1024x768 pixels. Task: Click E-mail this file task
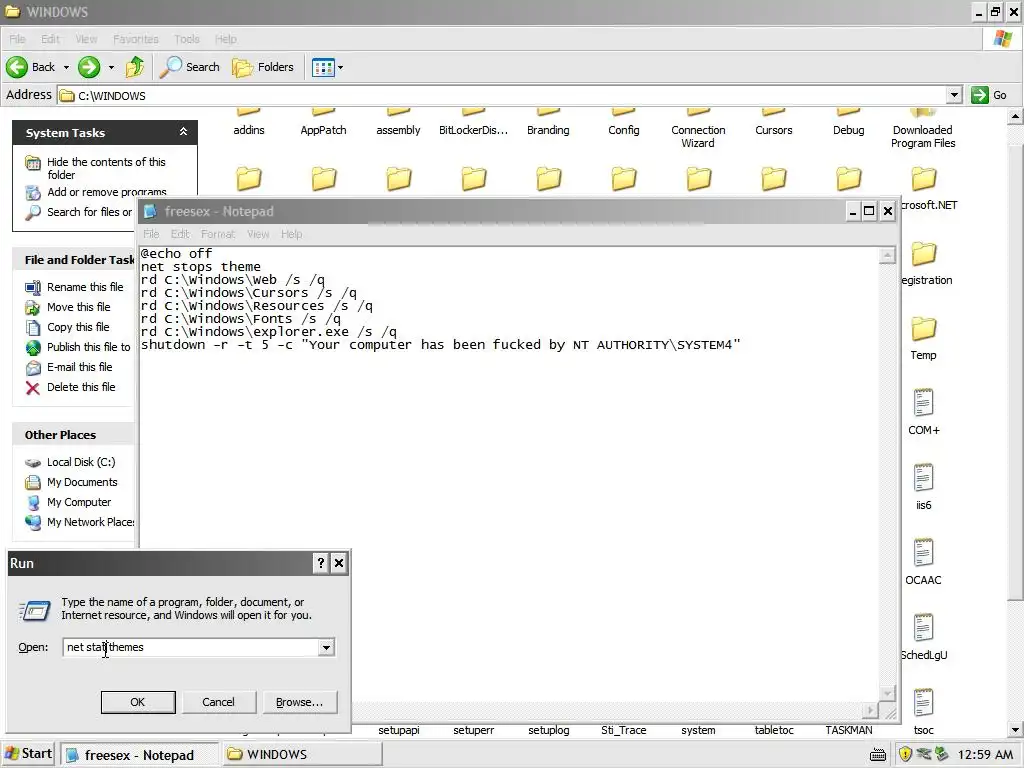click(69, 367)
